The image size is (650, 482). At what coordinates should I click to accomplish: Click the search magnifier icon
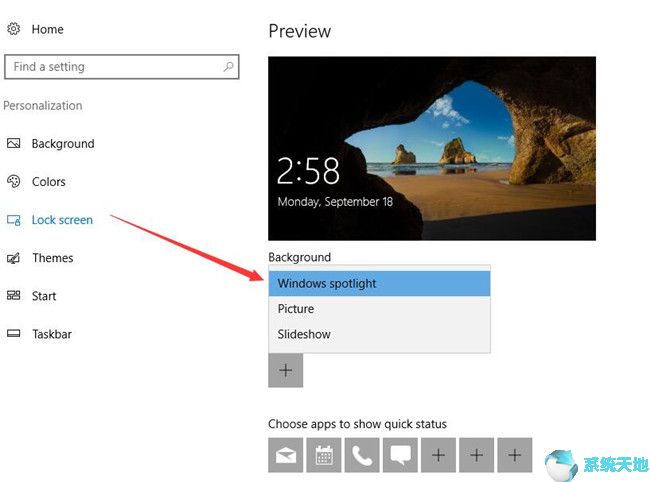(228, 67)
